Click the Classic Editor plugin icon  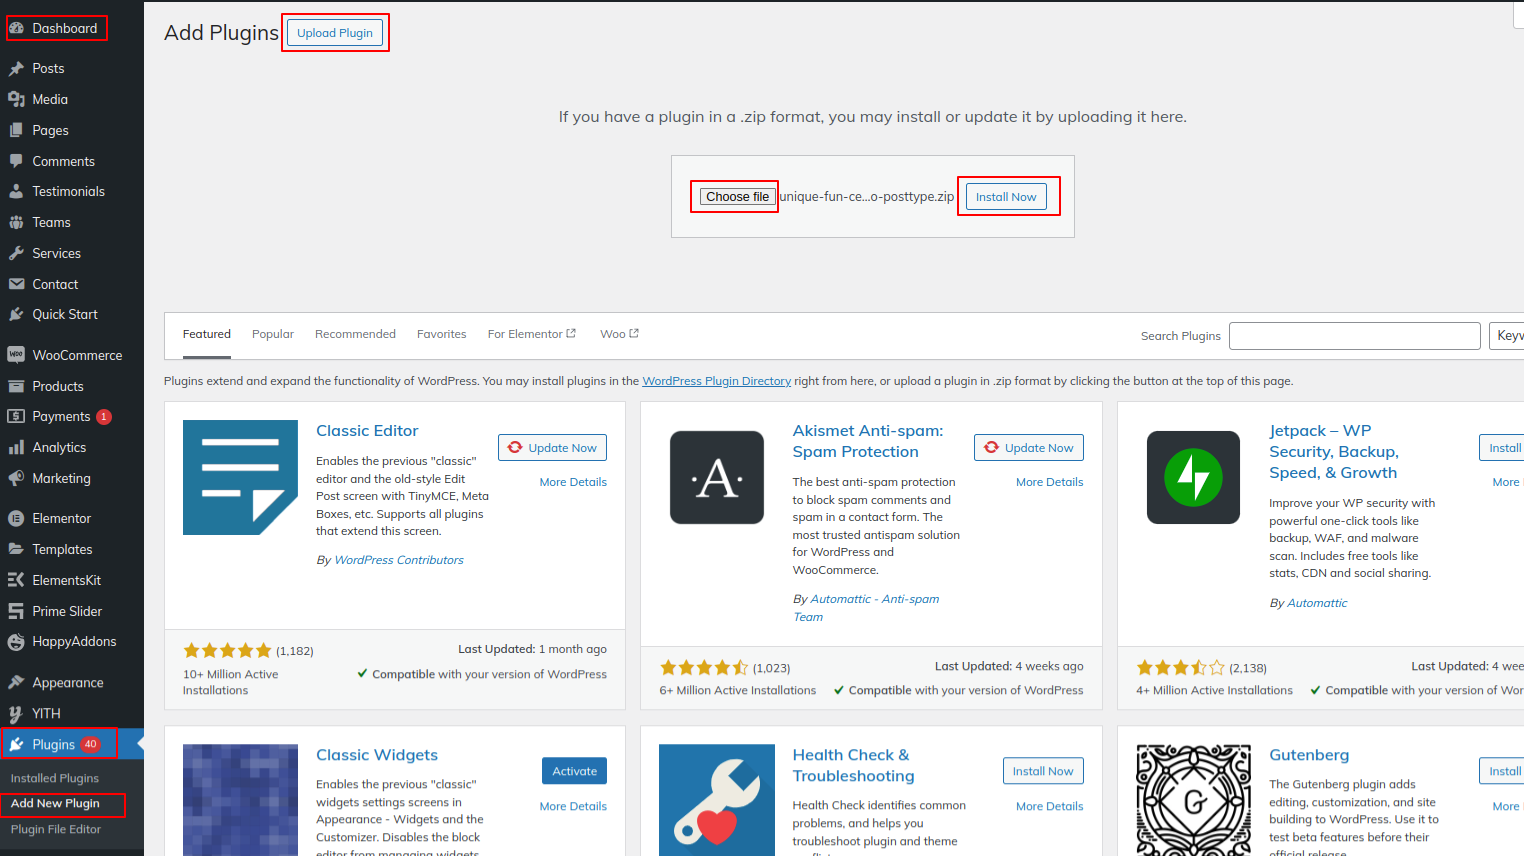[x=240, y=477]
